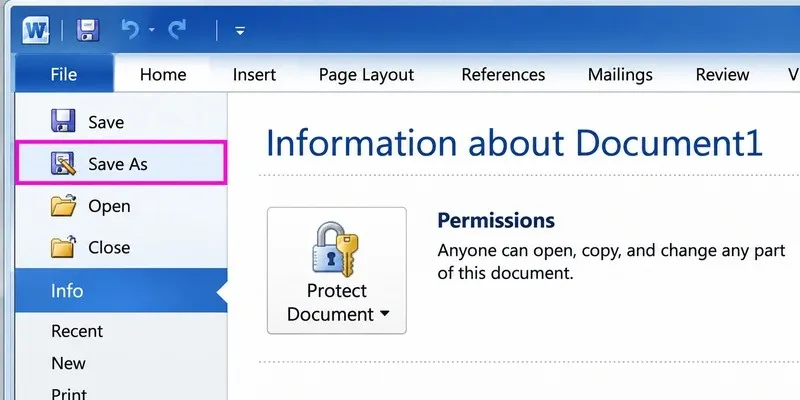Click the Redo arrow in Quick Access Toolbar
This screenshot has width=800, height=400.
click(177, 30)
